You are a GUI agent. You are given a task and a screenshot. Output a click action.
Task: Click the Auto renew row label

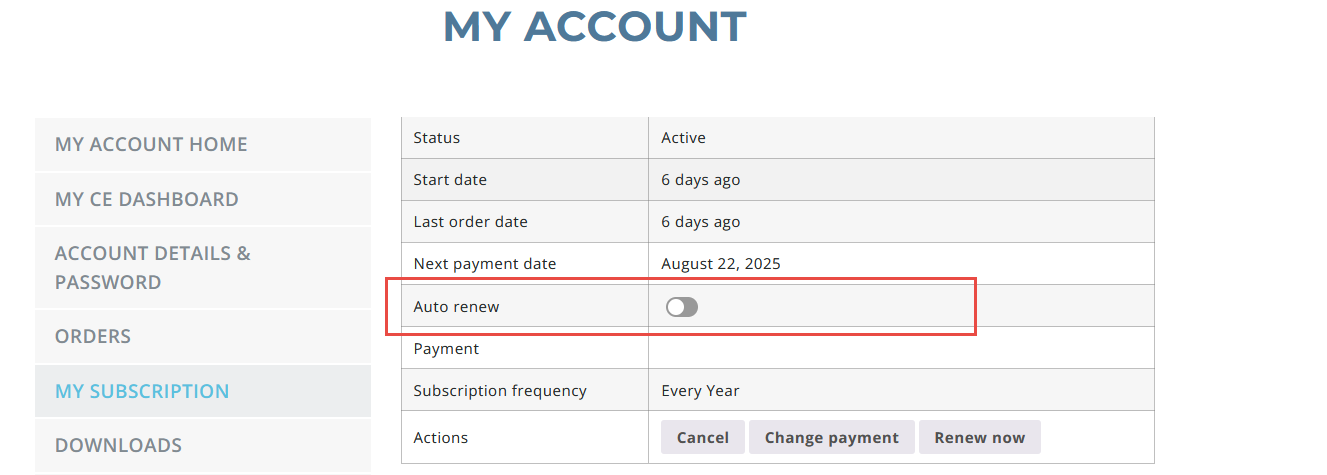(456, 307)
